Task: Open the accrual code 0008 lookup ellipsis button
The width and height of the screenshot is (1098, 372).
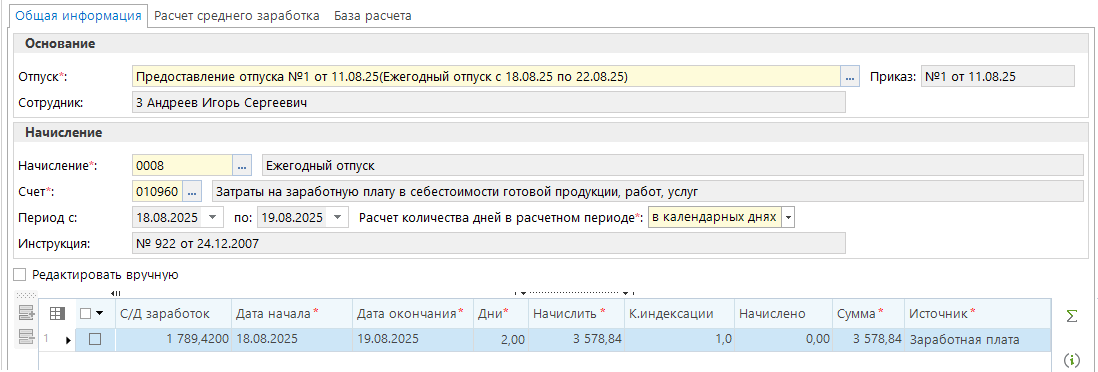Action: coord(242,166)
